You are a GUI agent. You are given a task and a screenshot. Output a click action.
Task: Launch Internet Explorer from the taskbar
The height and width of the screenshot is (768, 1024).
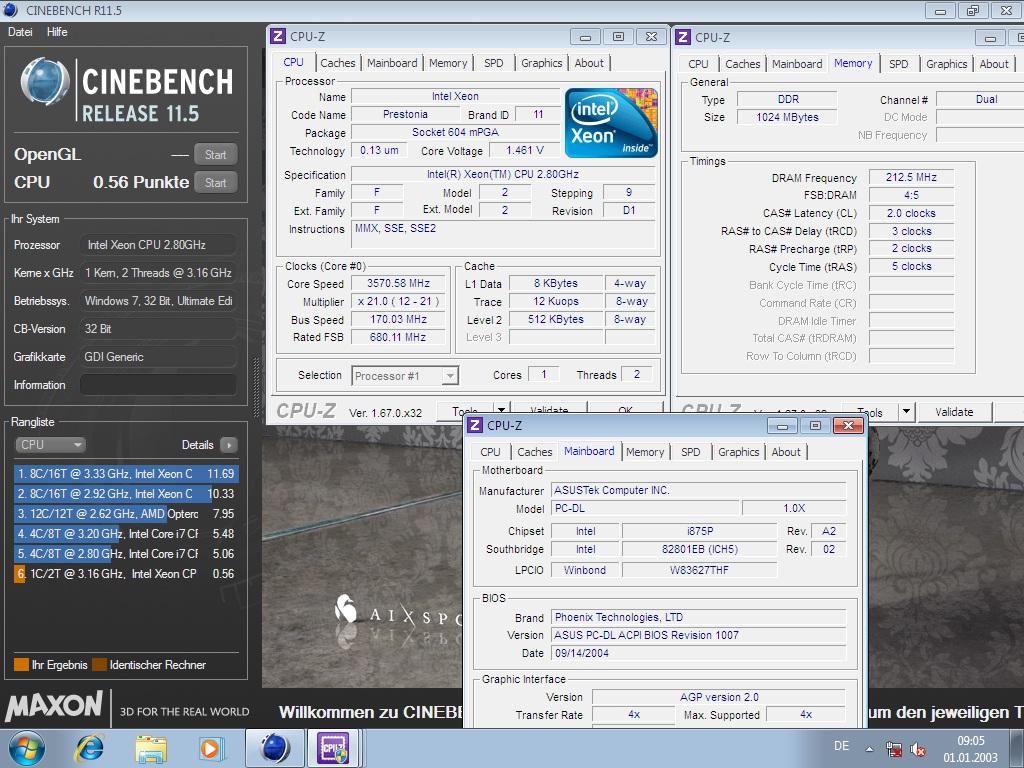89,748
